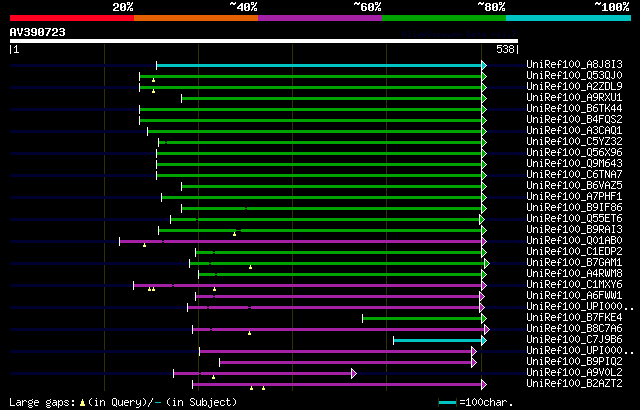Viewport: 640px width, 410px height.
Task: Click the yellow gap marker under A2ZDL9
Action: click(x=153, y=91)
